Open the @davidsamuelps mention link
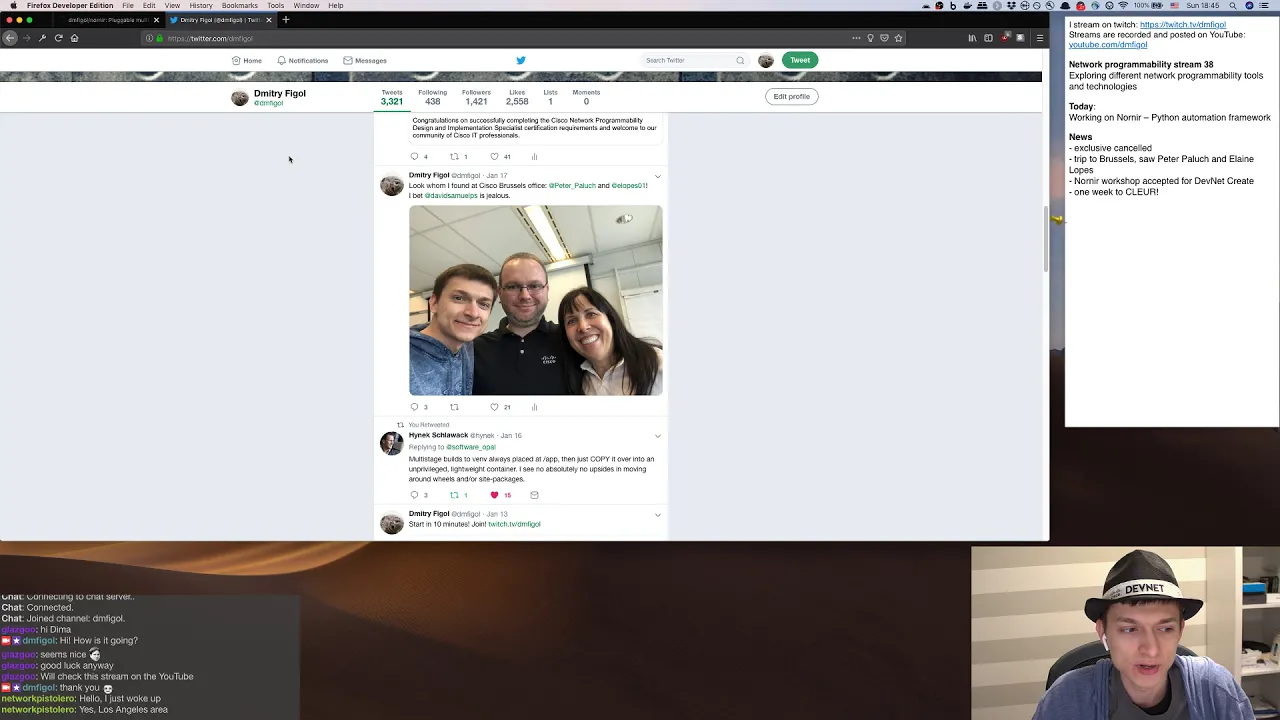The height and width of the screenshot is (720, 1280). (451, 196)
